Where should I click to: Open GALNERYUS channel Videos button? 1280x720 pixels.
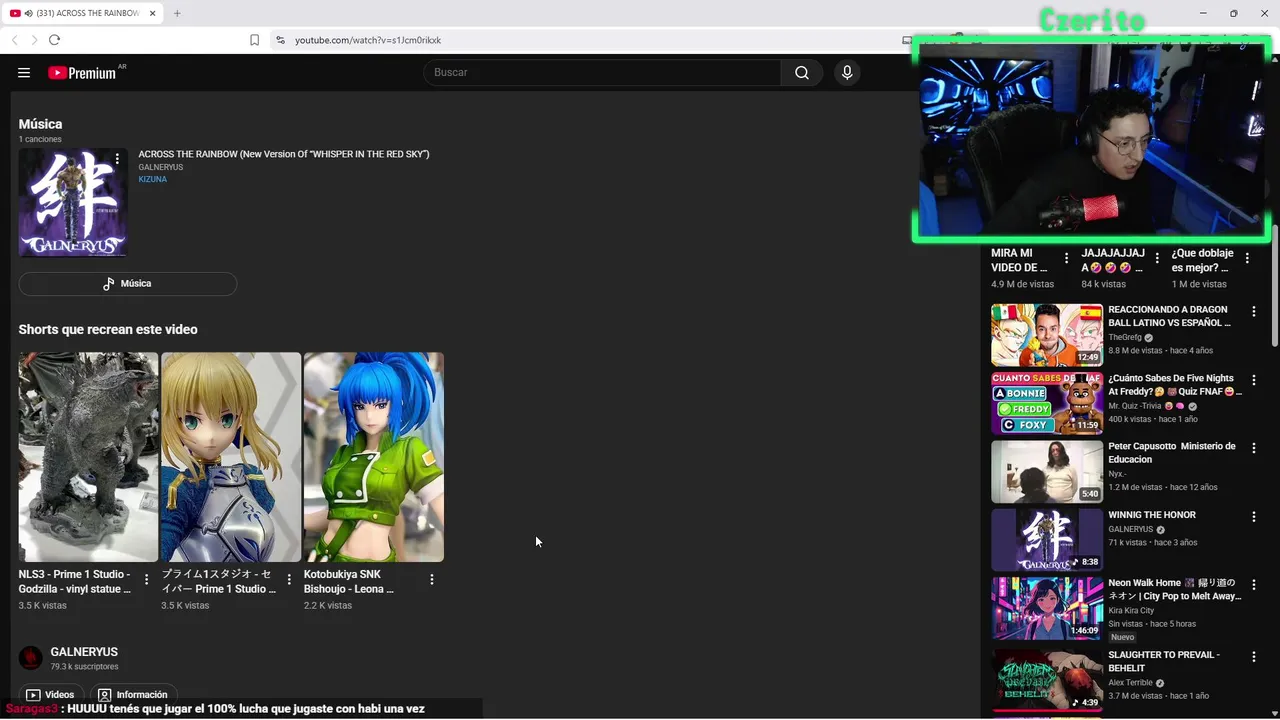coord(51,694)
